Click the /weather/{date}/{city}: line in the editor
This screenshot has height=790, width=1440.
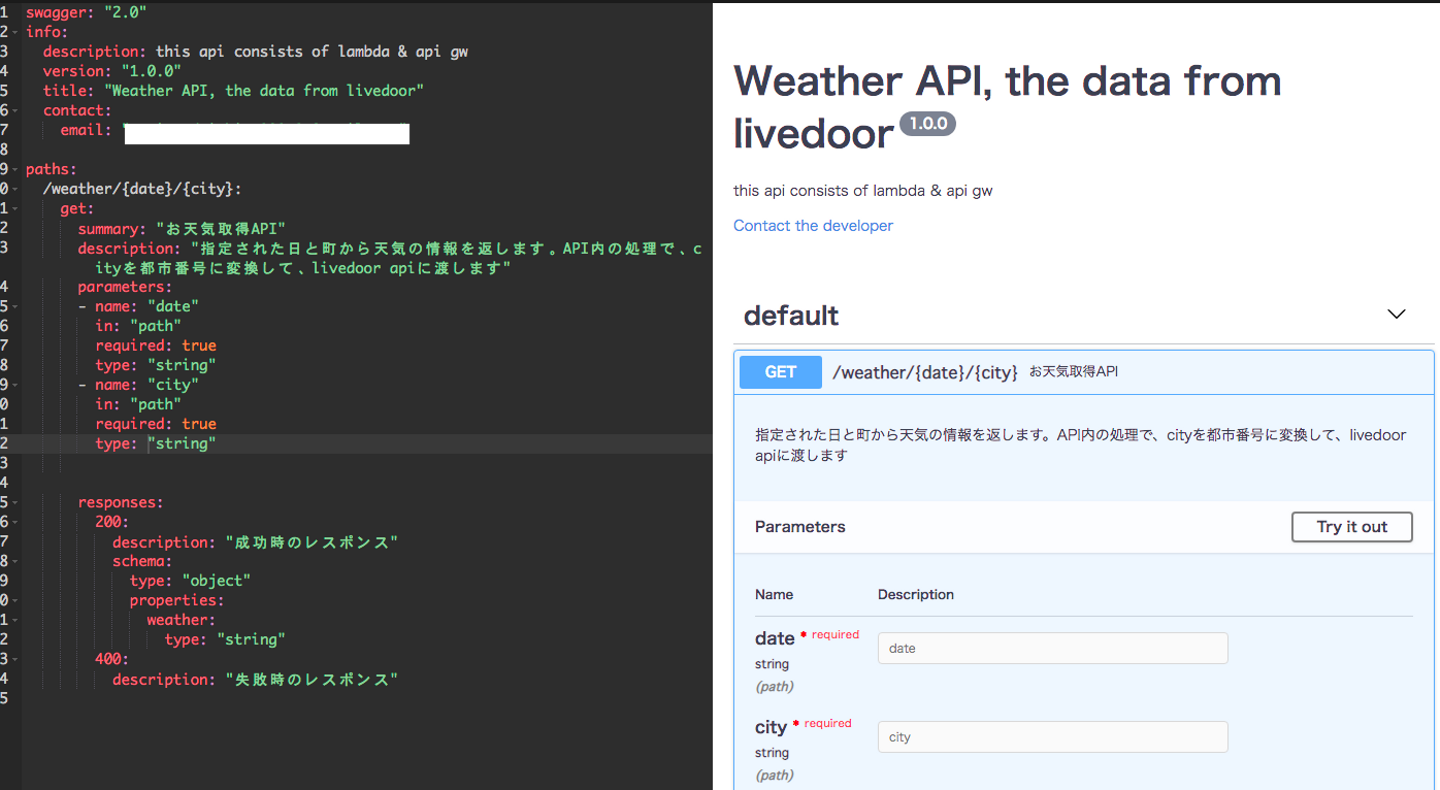pyautogui.click(x=142, y=189)
